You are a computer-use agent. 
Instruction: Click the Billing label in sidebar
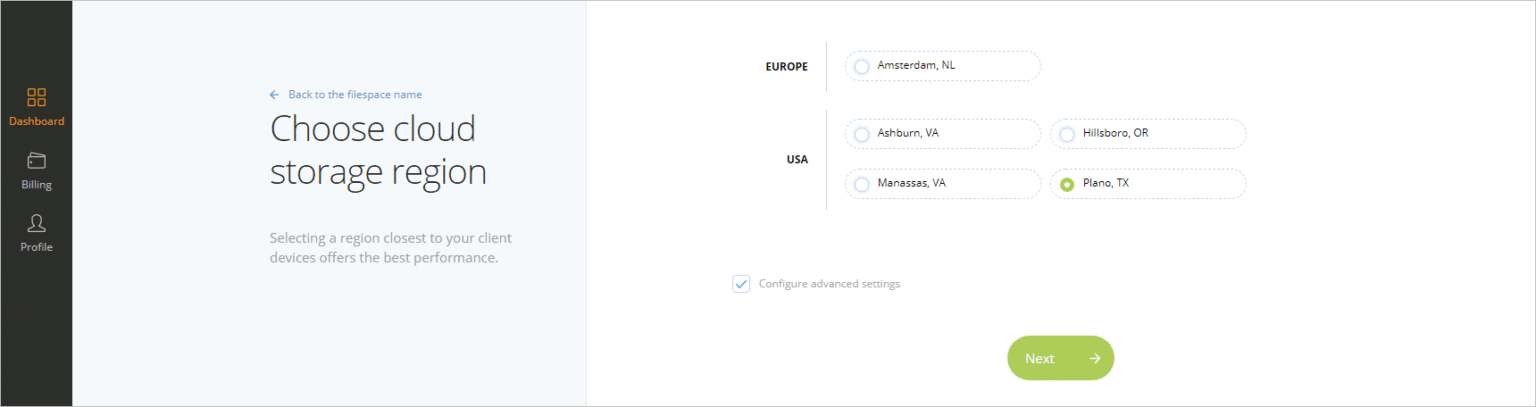point(36,185)
